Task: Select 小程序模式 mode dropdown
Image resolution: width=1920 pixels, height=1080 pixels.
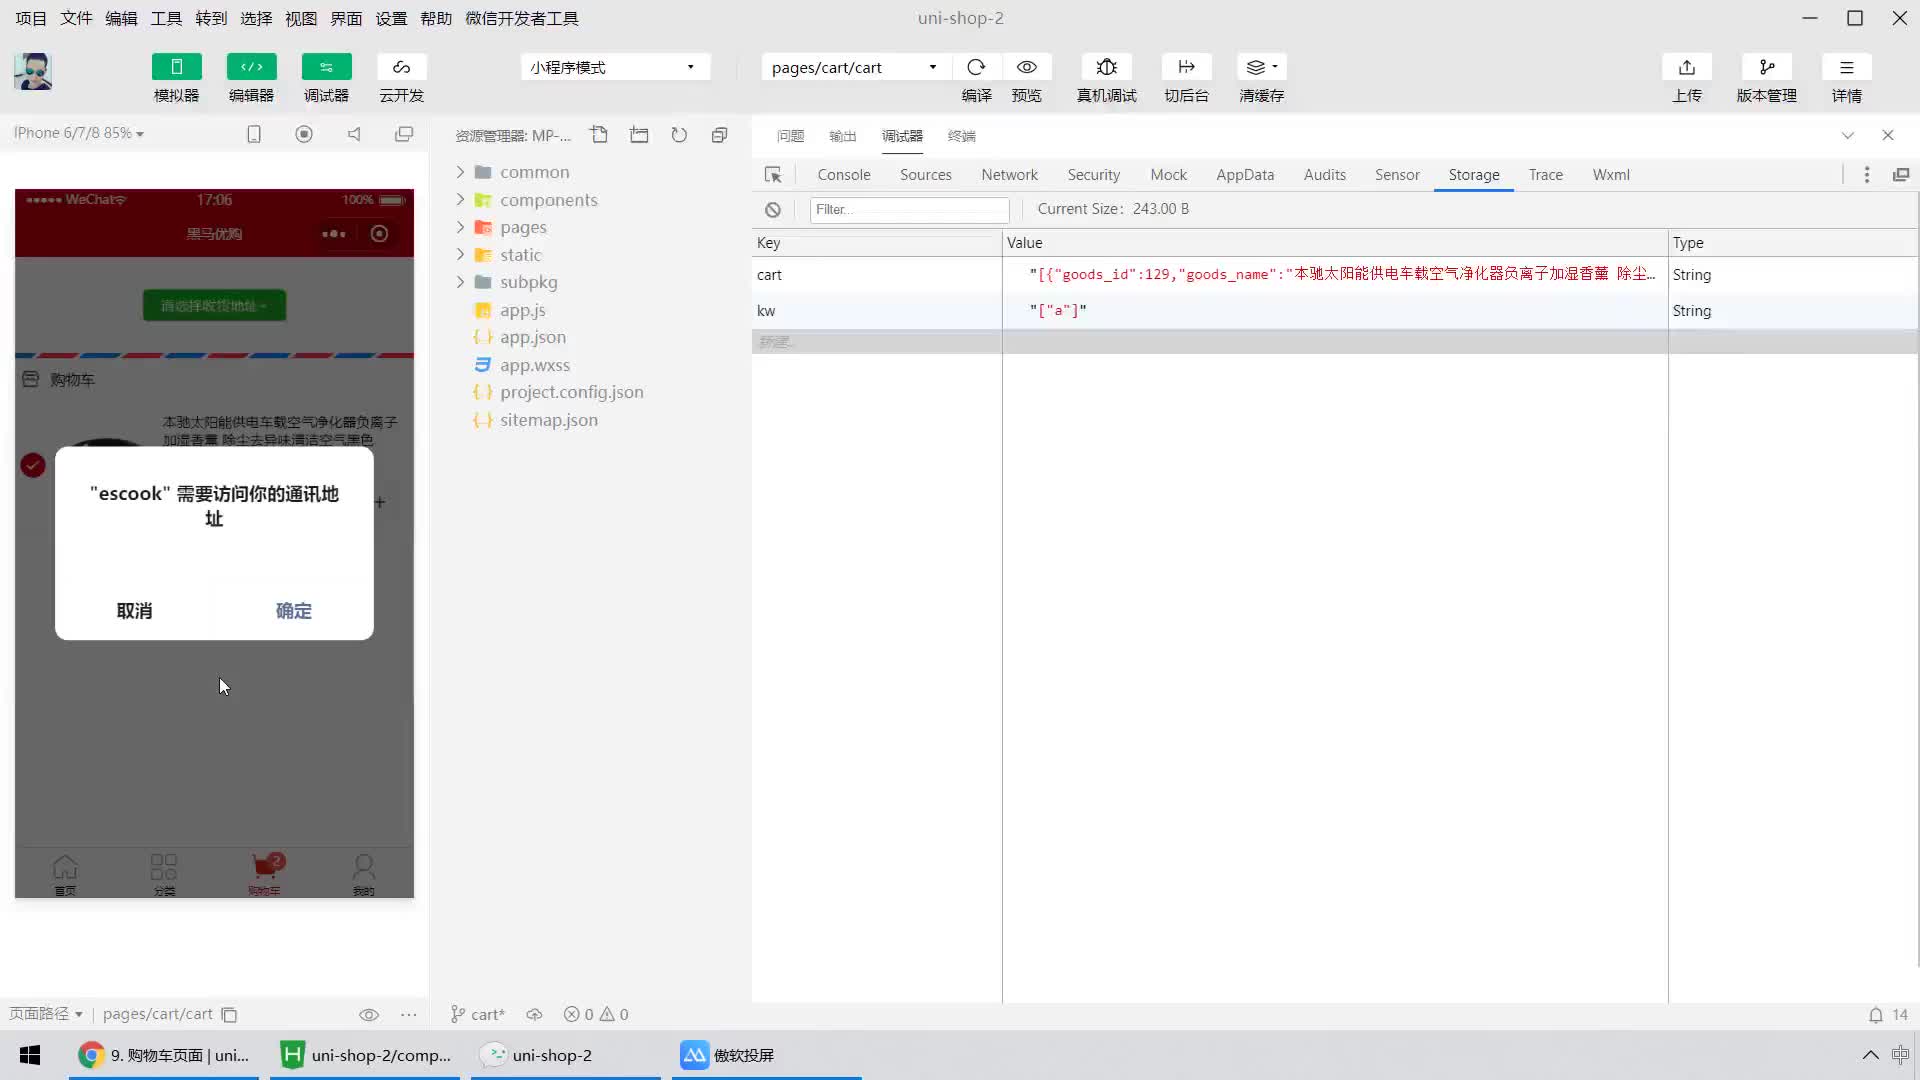Action: click(613, 66)
